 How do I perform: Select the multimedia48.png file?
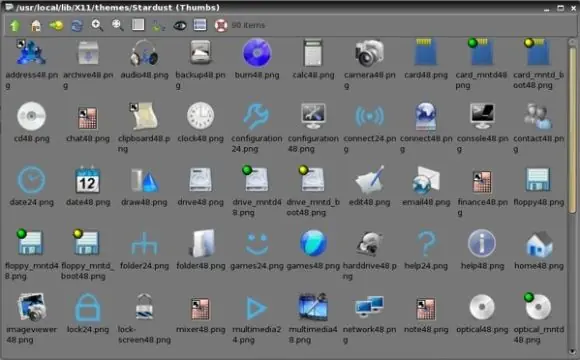313,307
